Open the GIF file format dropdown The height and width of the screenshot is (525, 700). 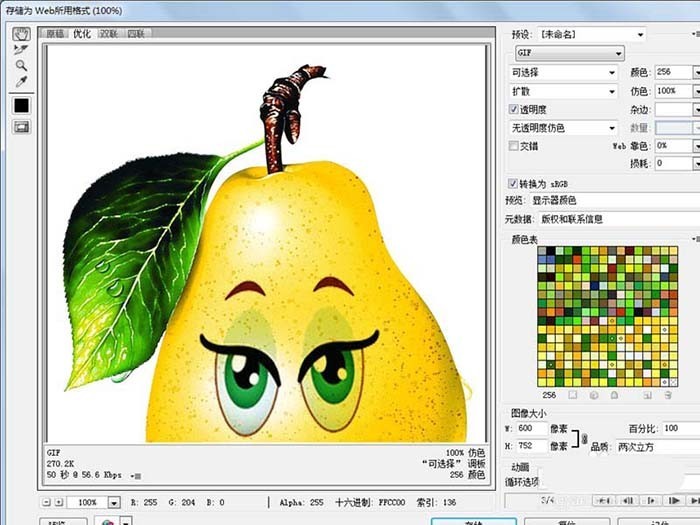click(x=570, y=53)
